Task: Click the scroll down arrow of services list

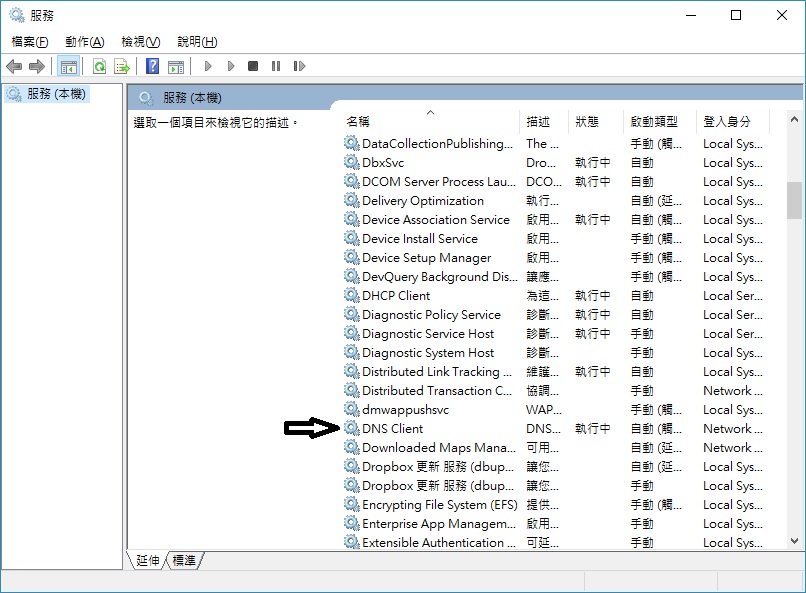Action: click(794, 541)
